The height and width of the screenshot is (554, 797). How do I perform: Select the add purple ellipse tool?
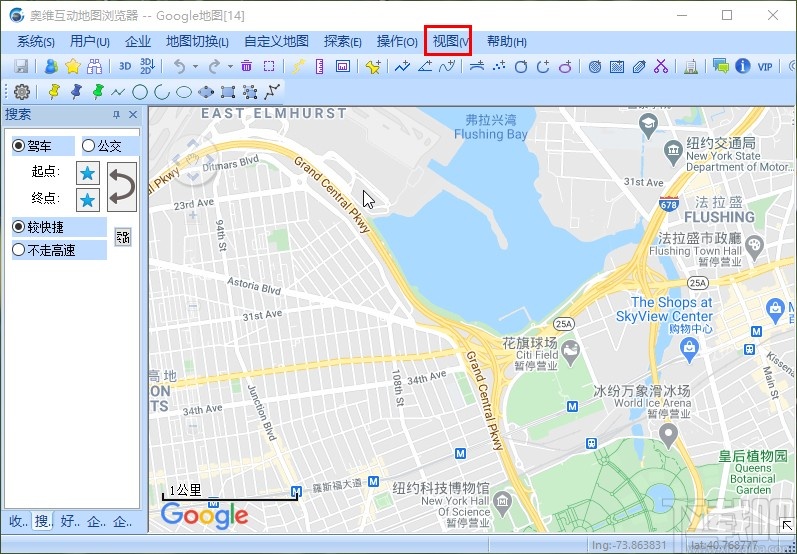click(x=565, y=66)
